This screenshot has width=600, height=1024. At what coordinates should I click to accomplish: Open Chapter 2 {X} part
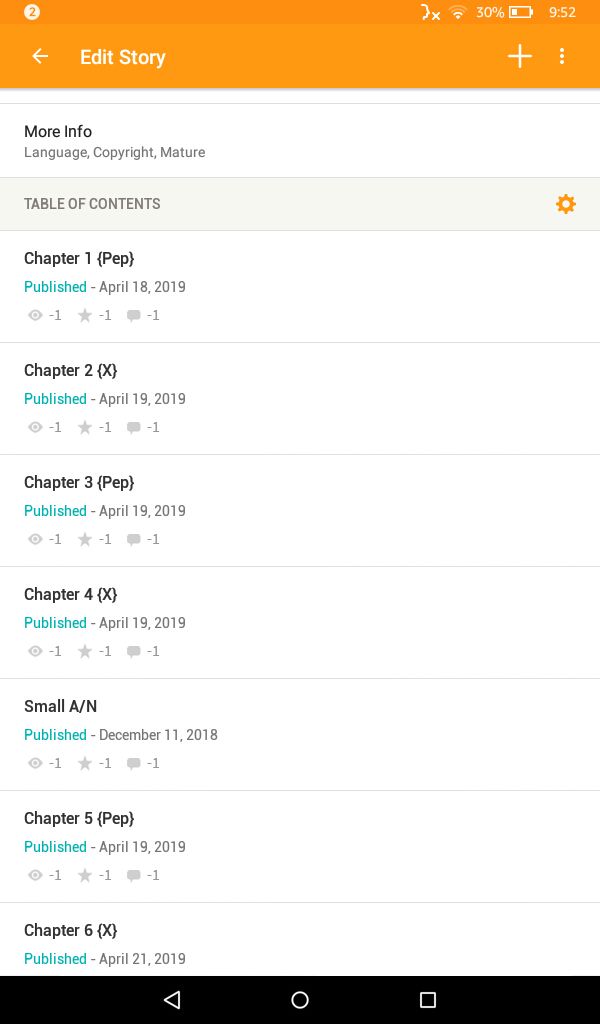click(300, 398)
